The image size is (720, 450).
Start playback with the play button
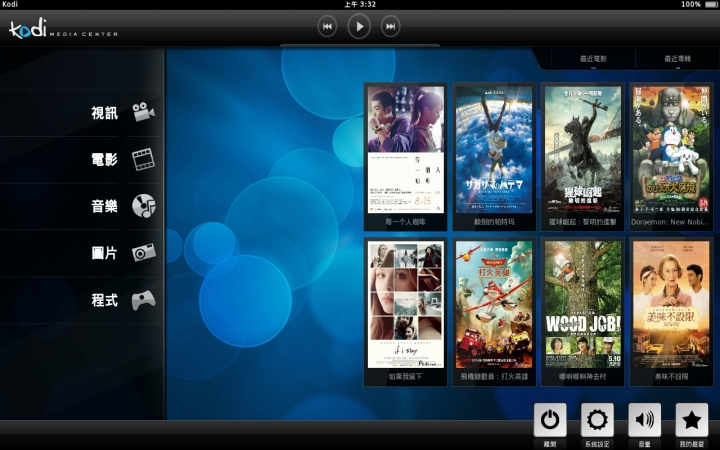click(359, 27)
